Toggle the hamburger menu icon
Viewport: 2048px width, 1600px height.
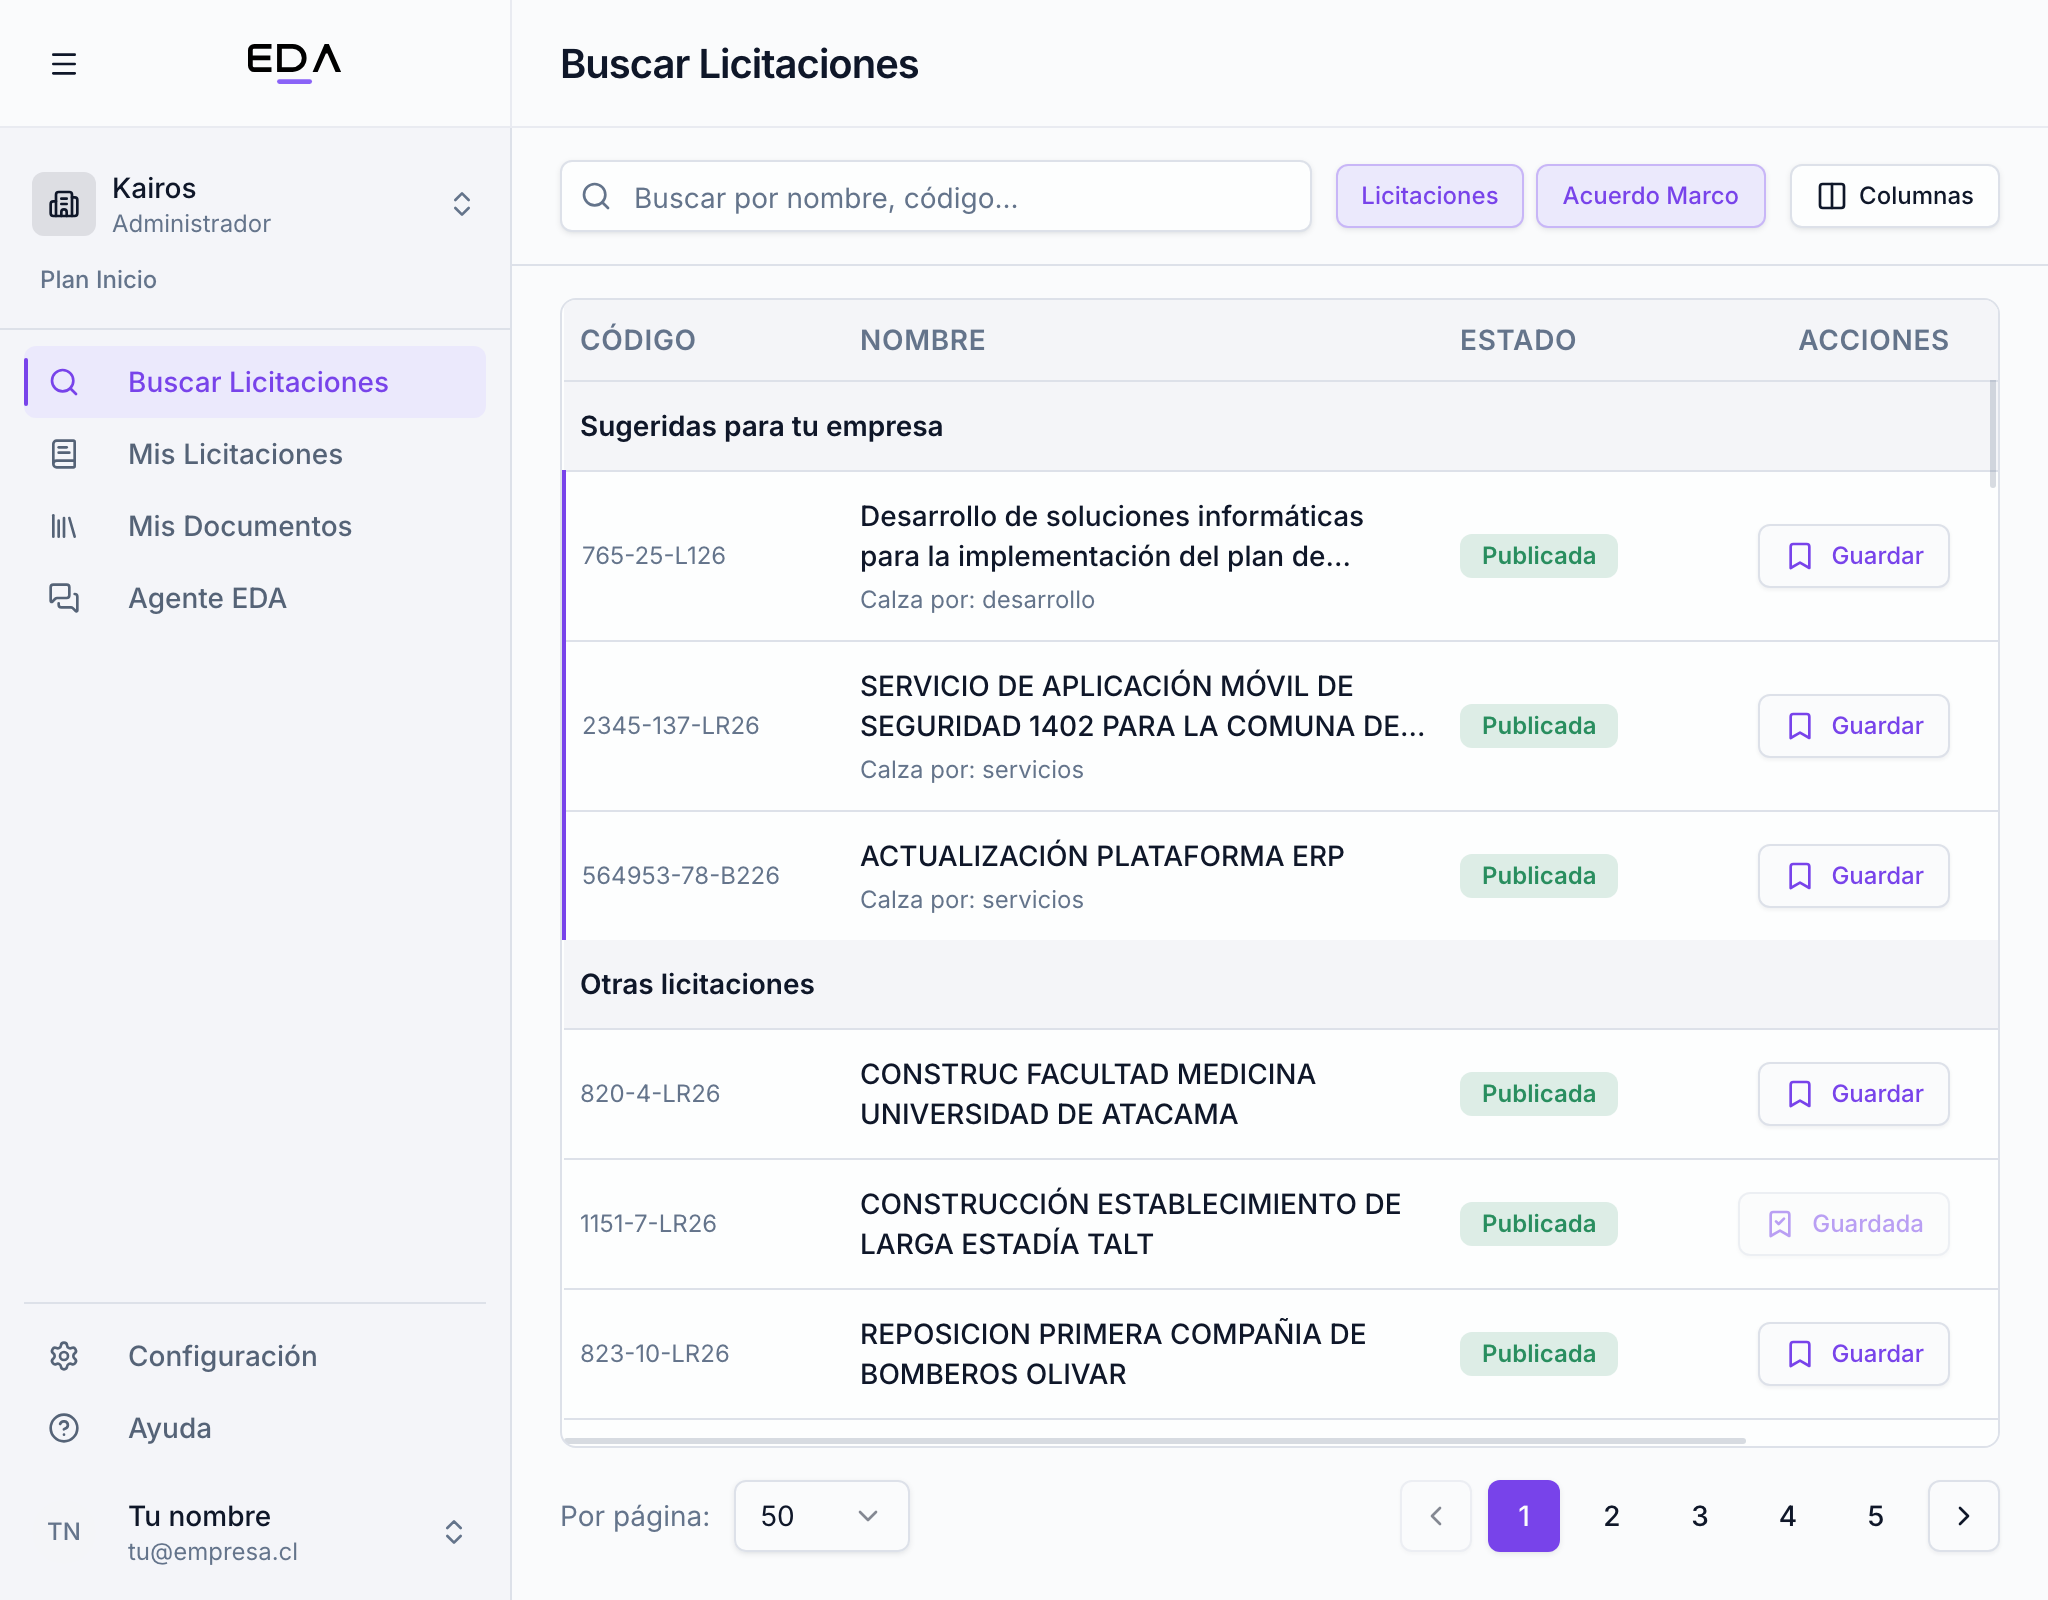click(x=64, y=64)
